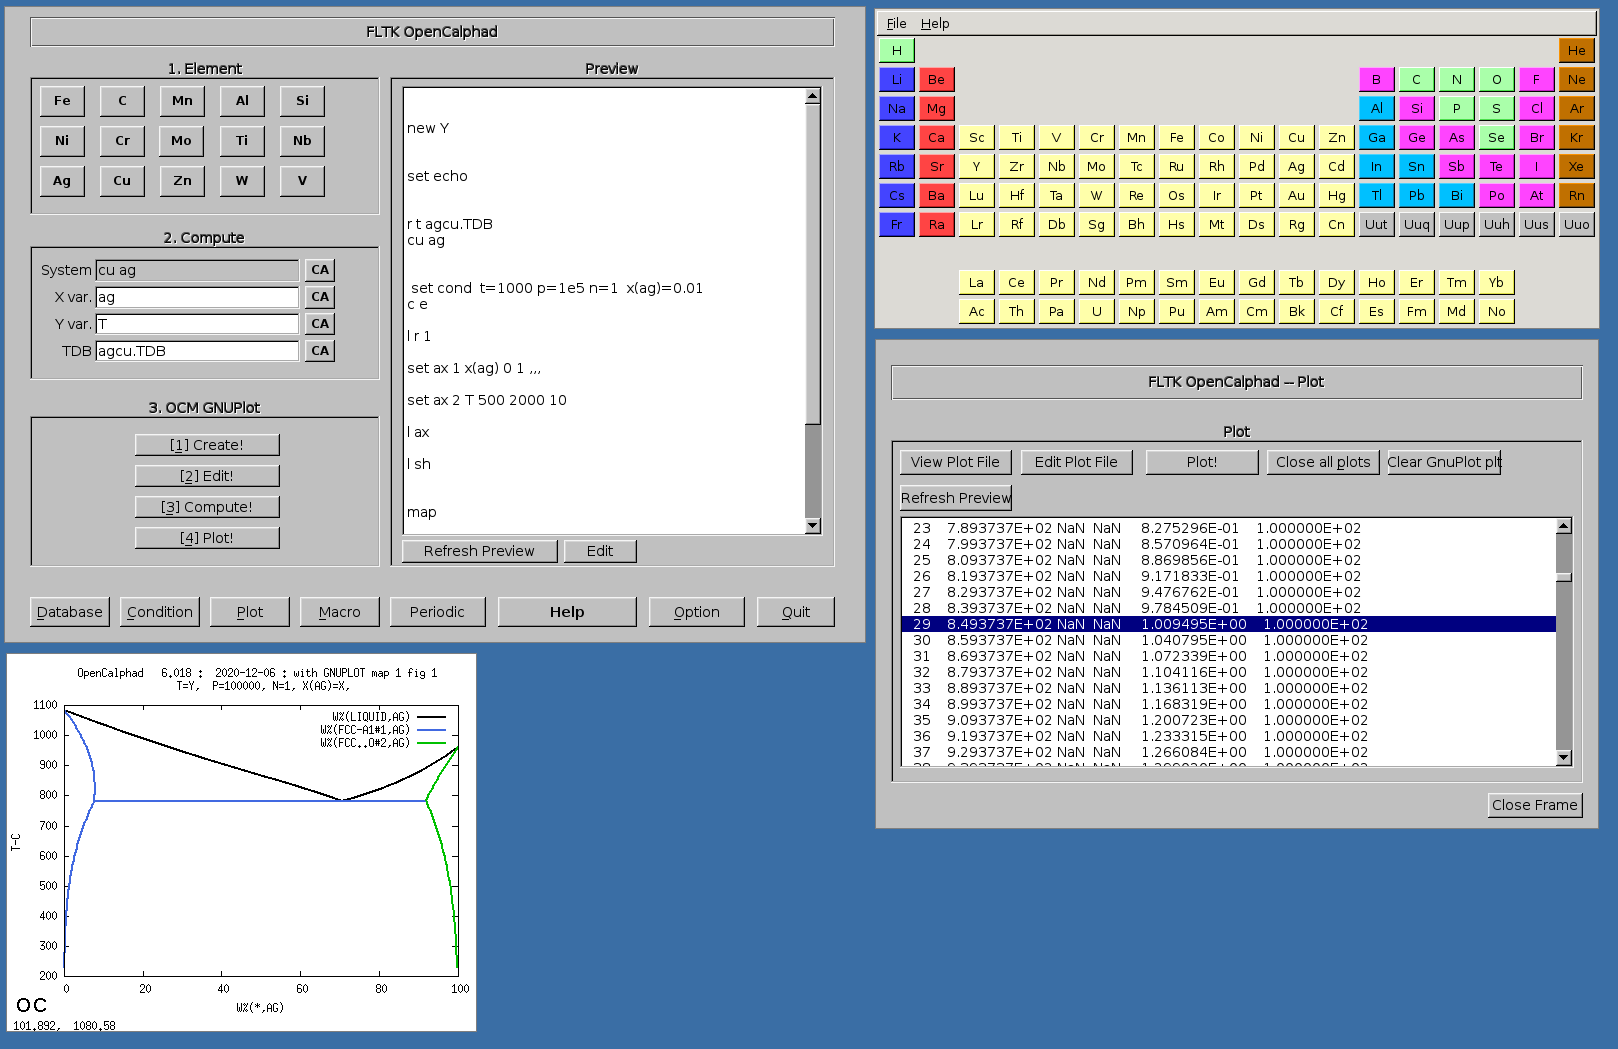
Task: Click scroll up arrow of macro Preview pane
Action: point(813,96)
